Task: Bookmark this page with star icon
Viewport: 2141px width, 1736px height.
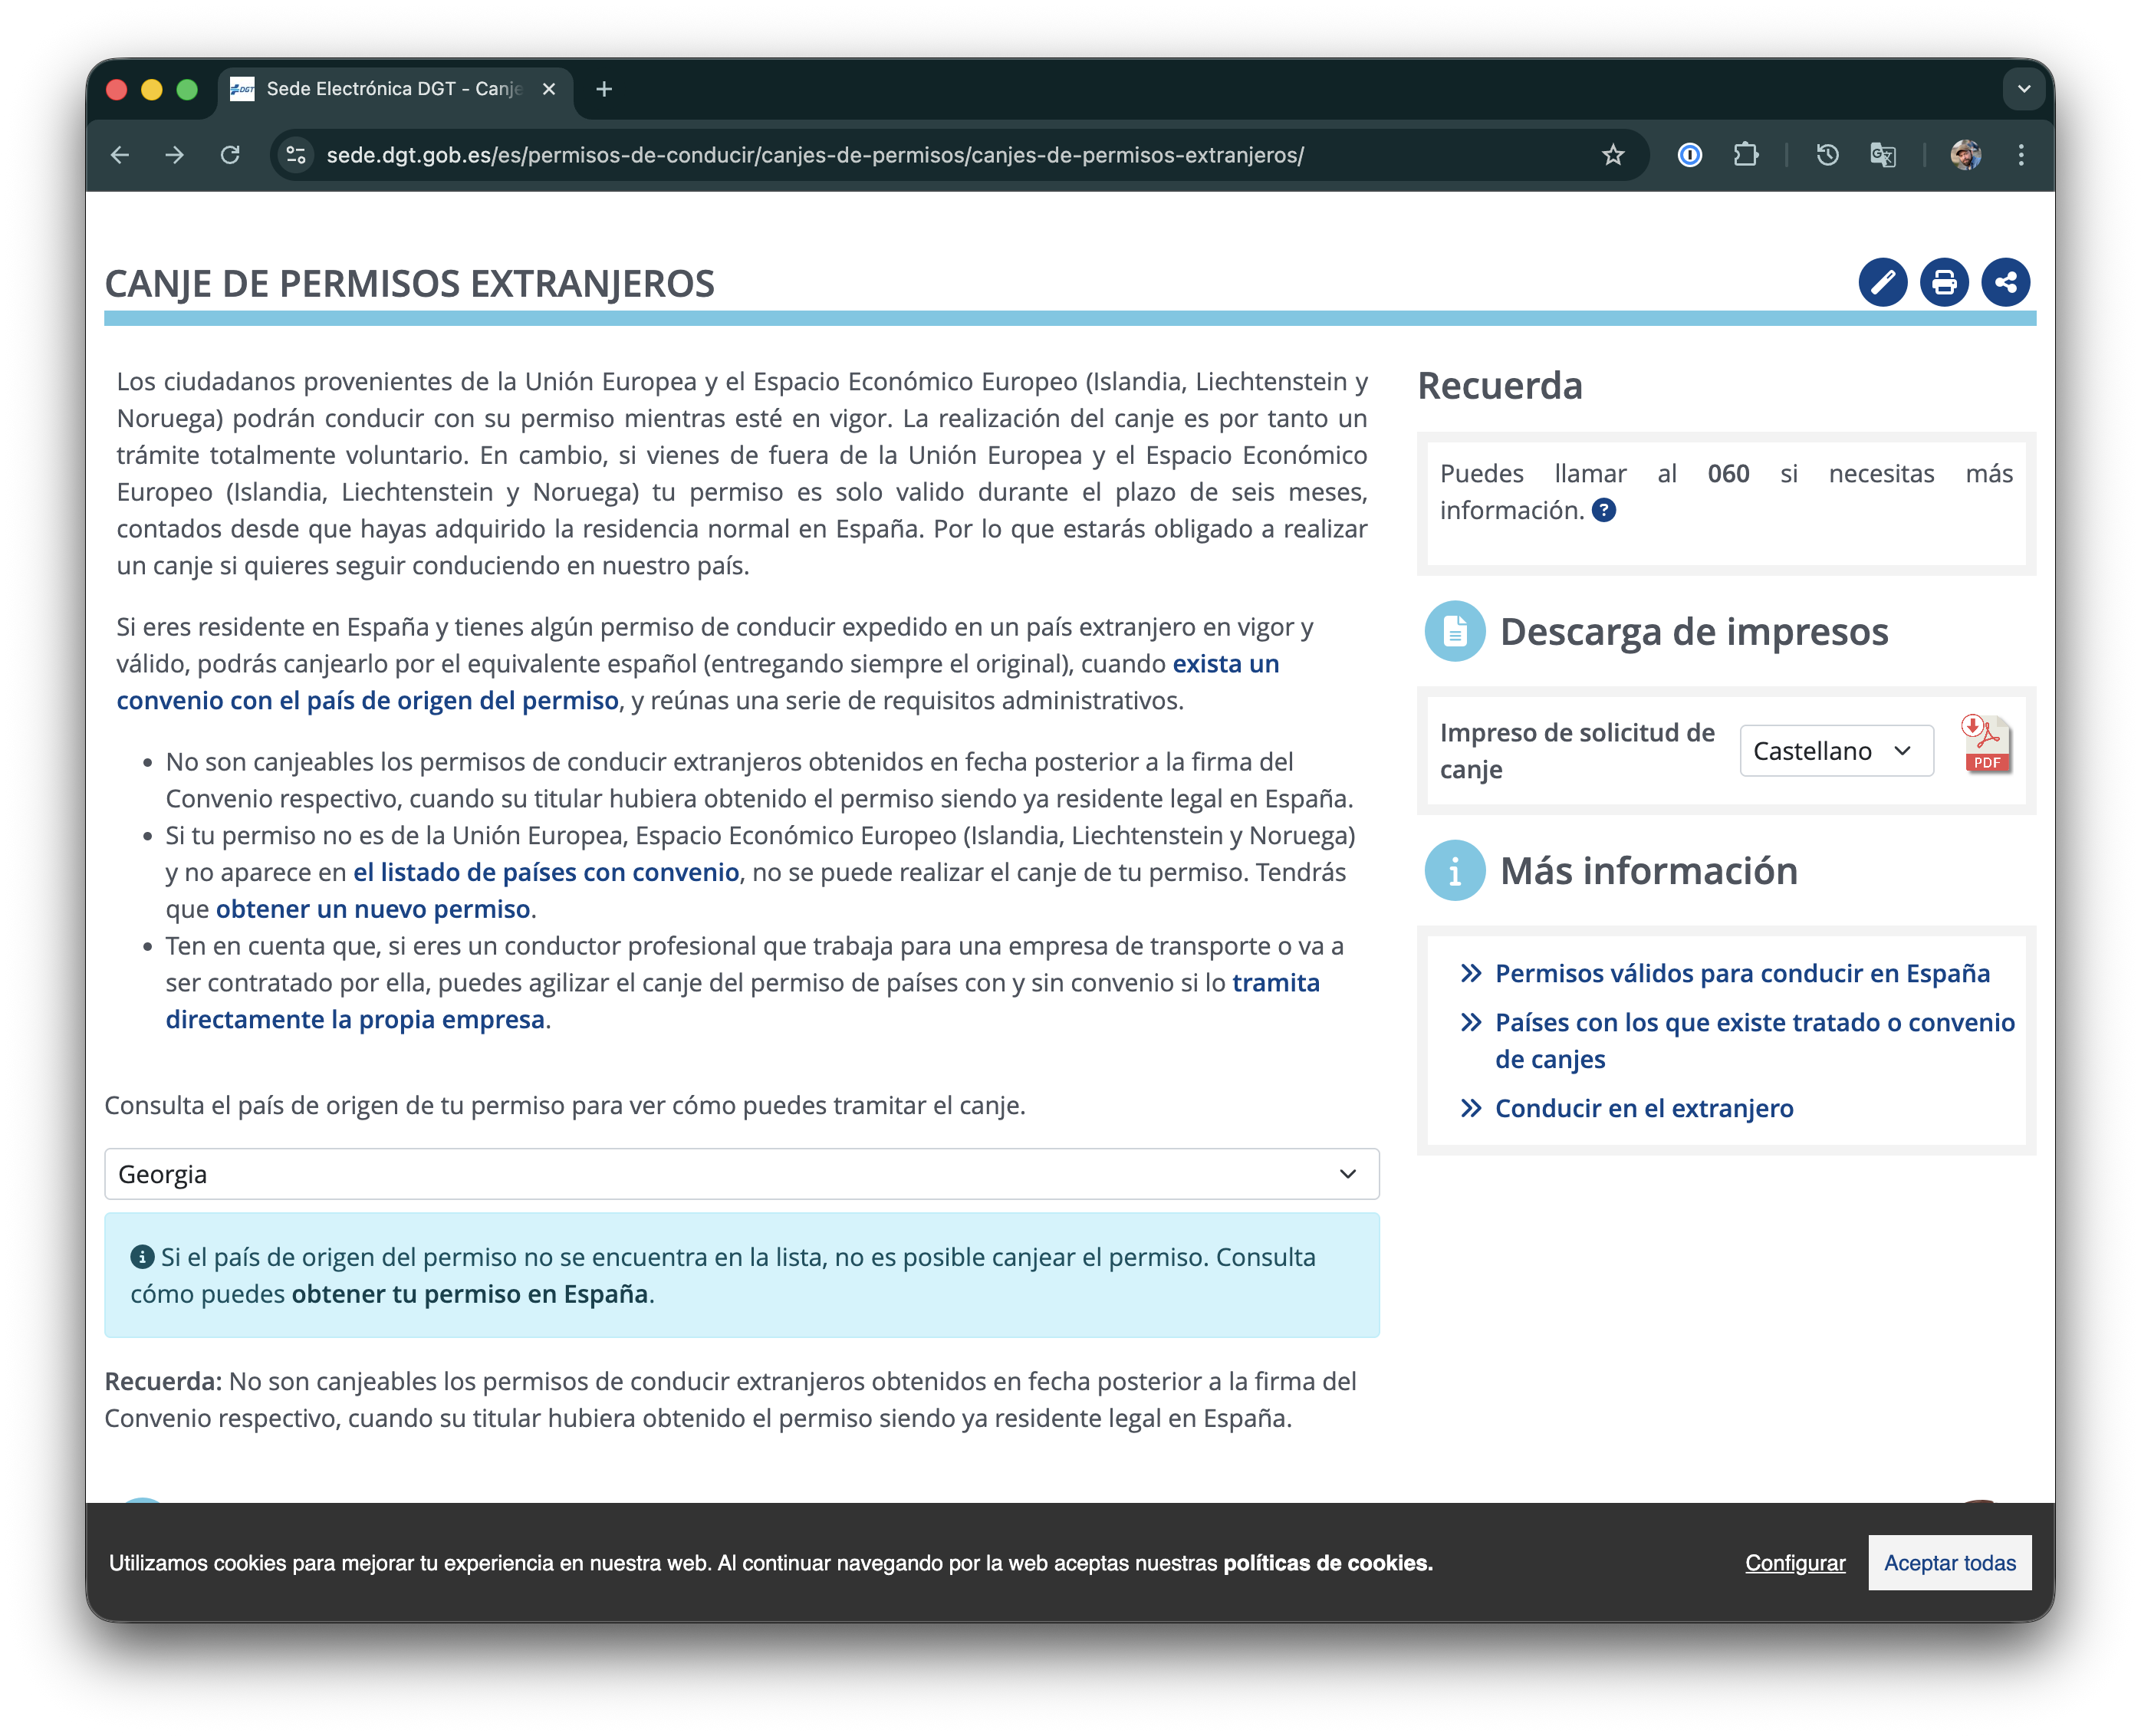Action: pyautogui.click(x=1612, y=155)
